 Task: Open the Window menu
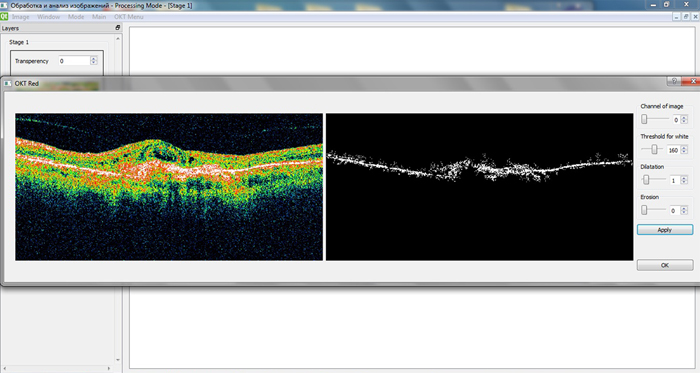pyautogui.click(x=49, y=17)
